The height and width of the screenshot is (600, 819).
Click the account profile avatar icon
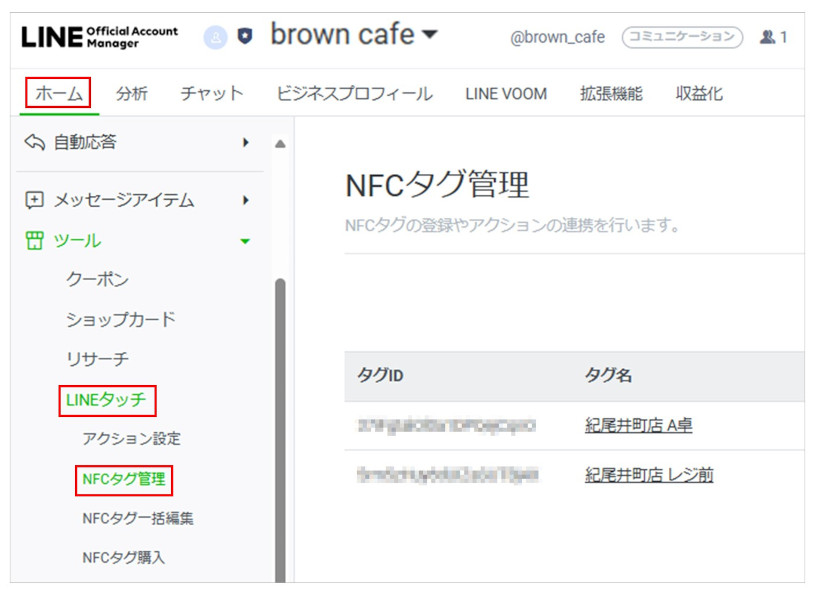pos(215,37)
